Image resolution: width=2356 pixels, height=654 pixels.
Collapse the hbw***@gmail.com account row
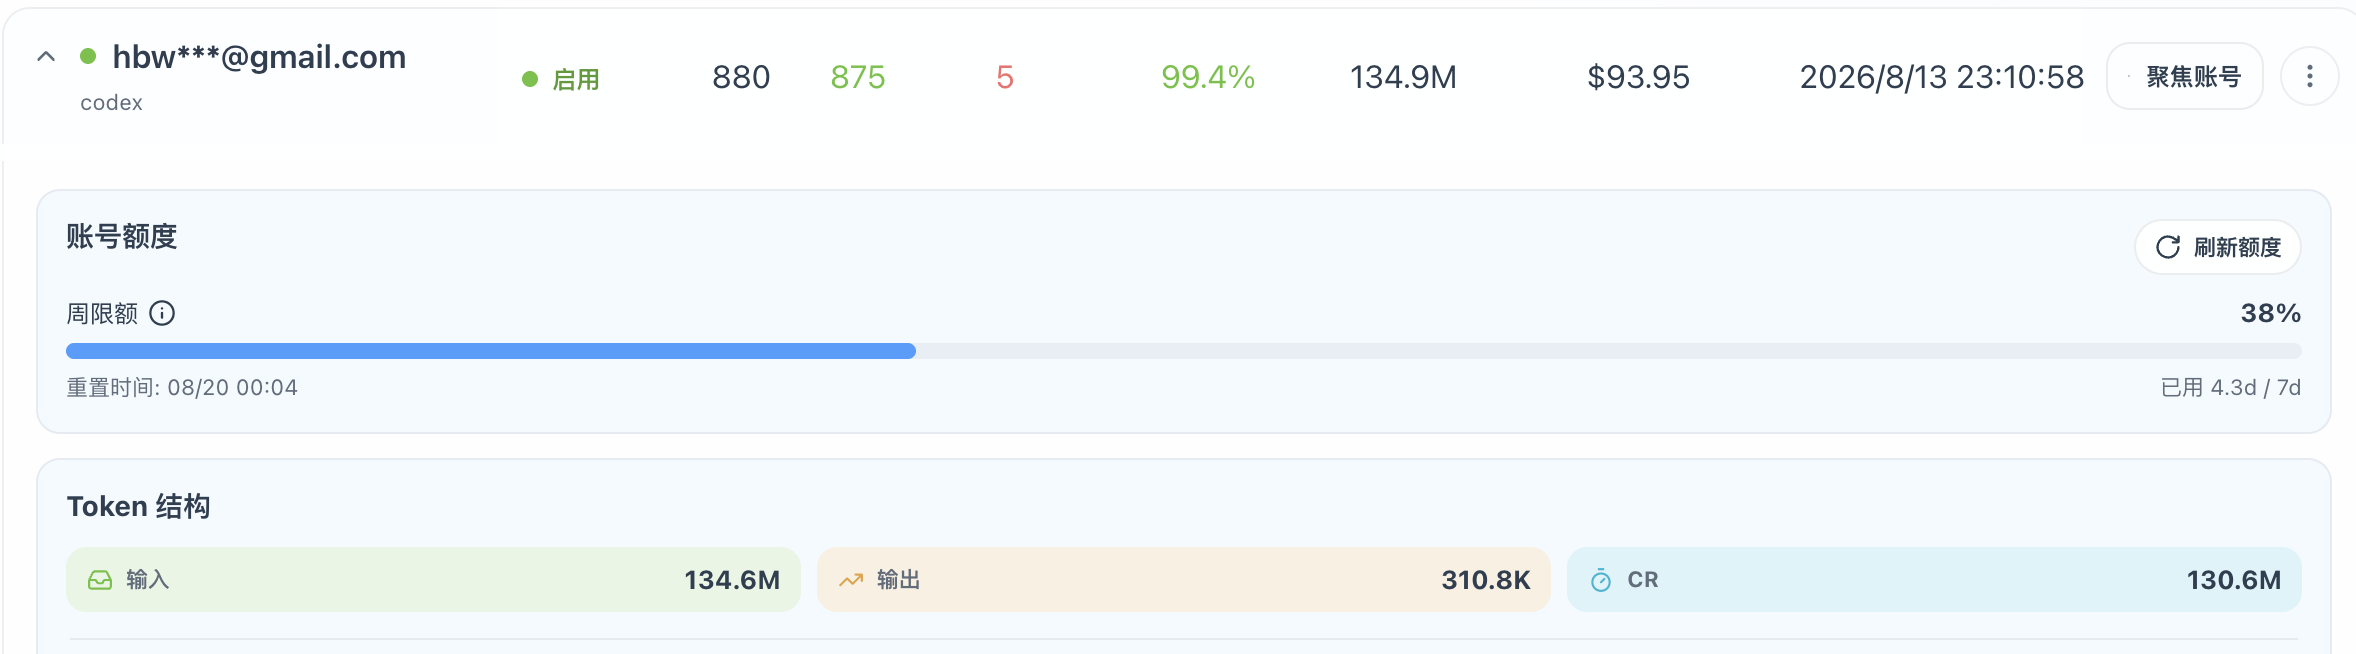tap(46, 57)
